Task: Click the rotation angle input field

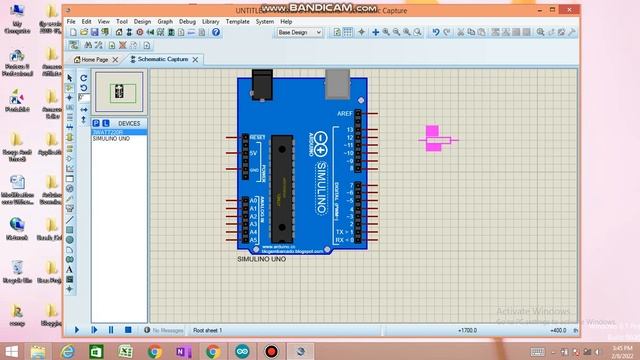Action: click(84, 98)
